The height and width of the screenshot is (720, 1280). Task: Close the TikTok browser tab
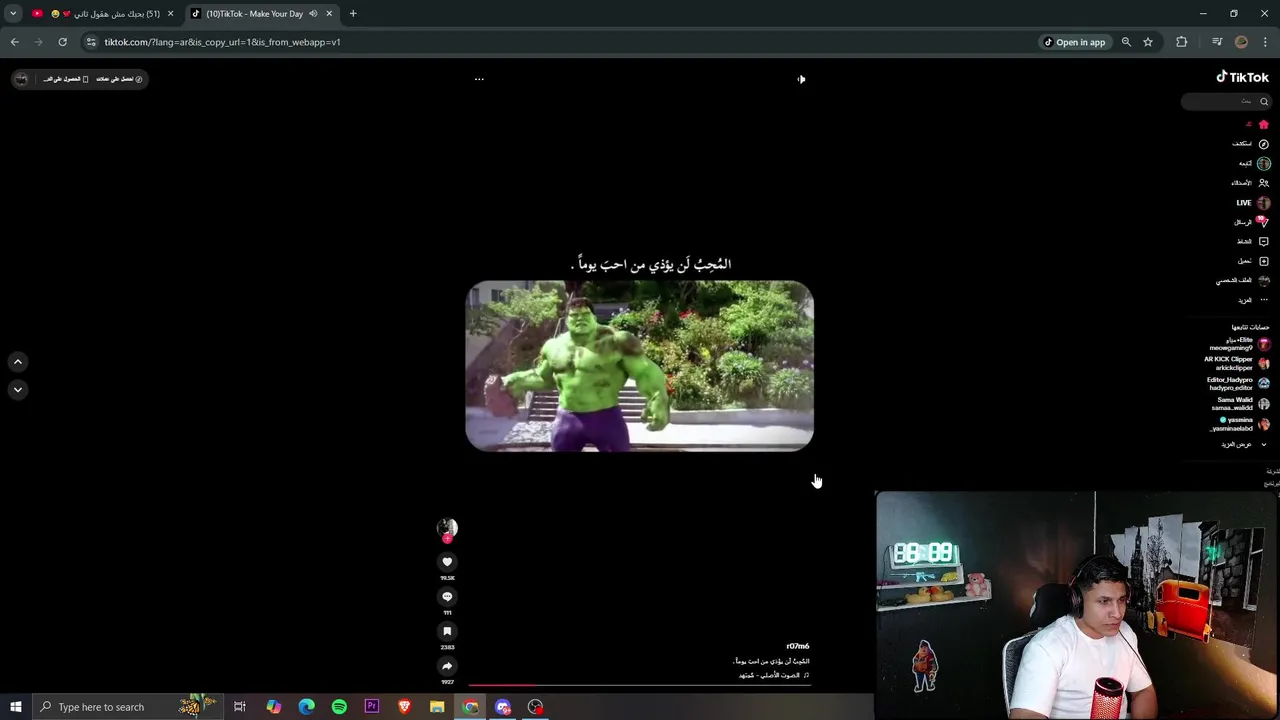click(x=329, y=14)
